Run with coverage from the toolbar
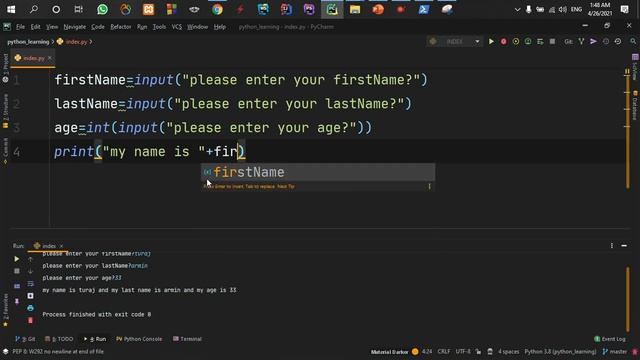Screen dimensions: 640x360 click(x=516, y=42)
